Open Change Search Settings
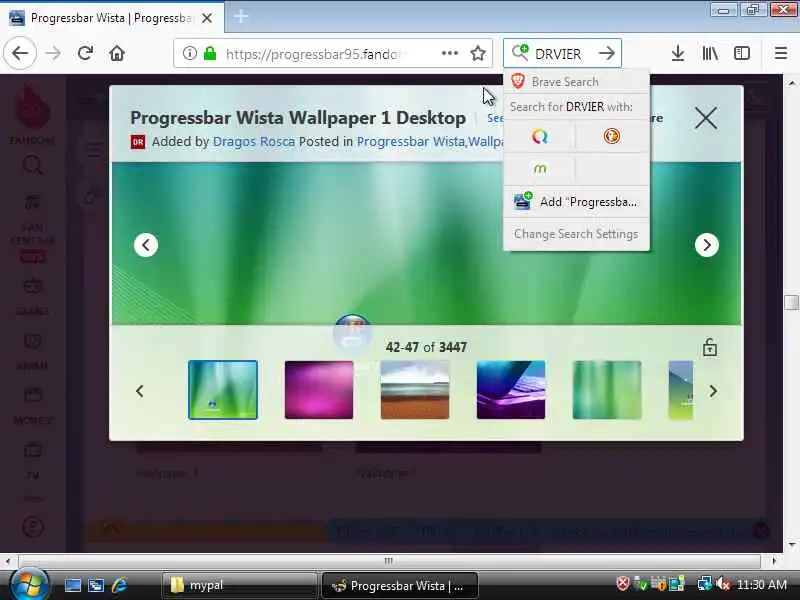This screenshot has width=800, height=600. pyautogui.click(x=576, y=234)
